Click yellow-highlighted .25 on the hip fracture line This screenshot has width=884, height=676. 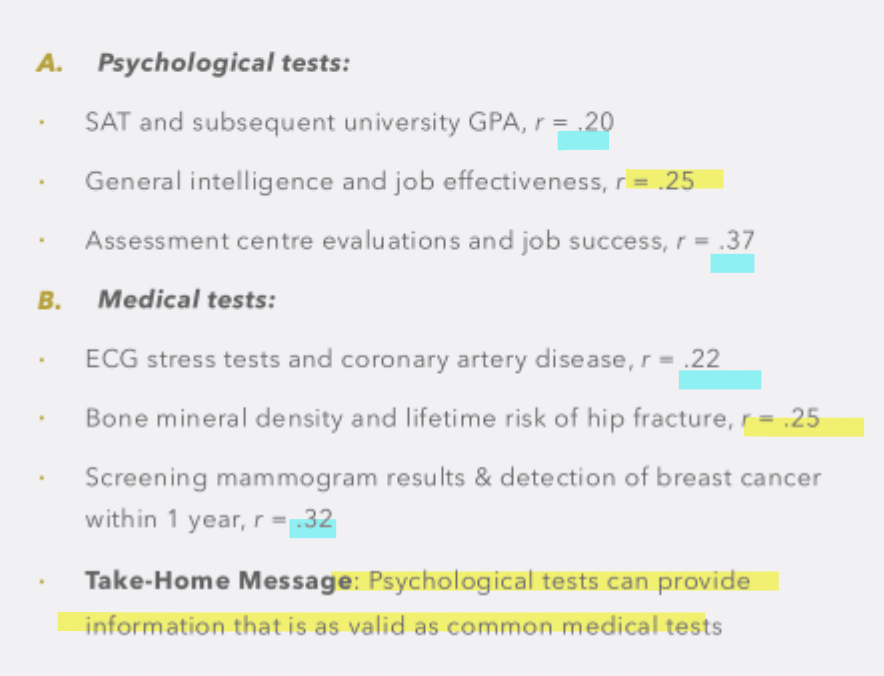coord(802,419)
